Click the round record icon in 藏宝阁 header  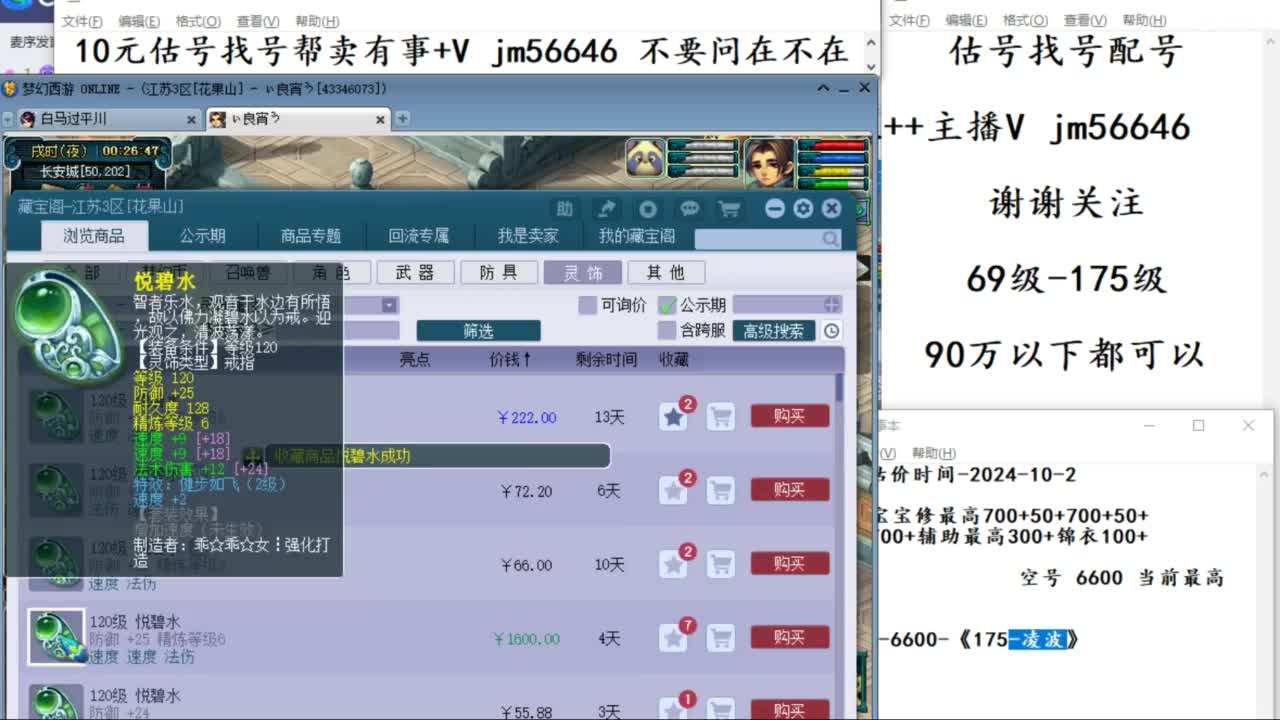648,209
